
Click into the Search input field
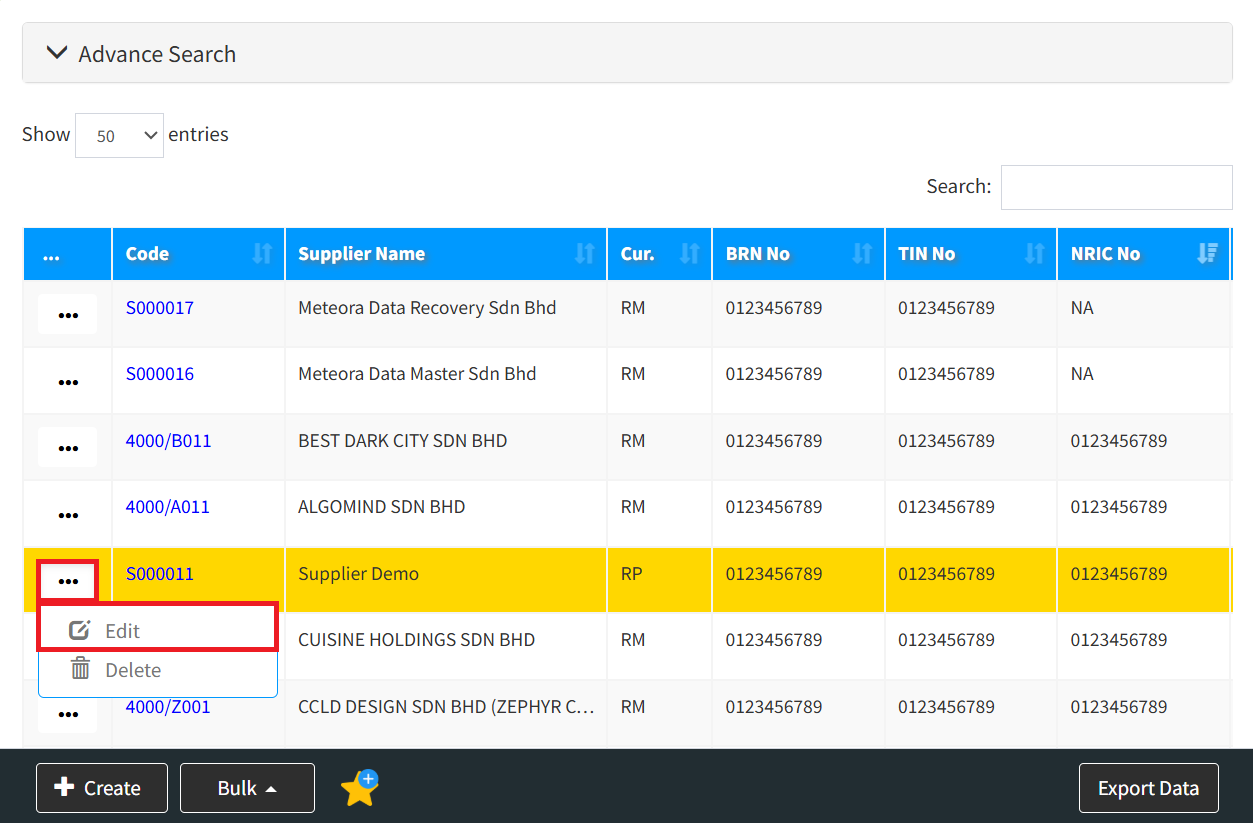click(1116, 187)
